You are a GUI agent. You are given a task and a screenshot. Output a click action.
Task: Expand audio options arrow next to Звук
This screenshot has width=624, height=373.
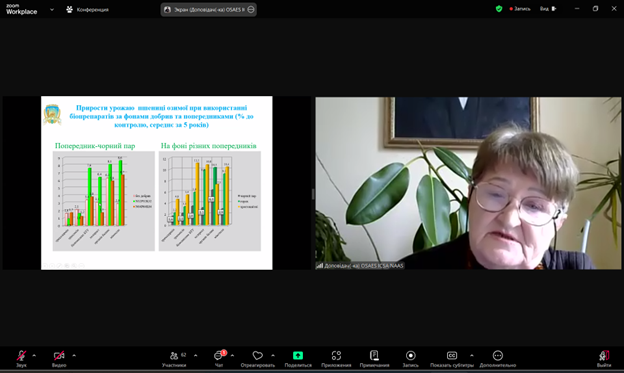coord(34,355)
